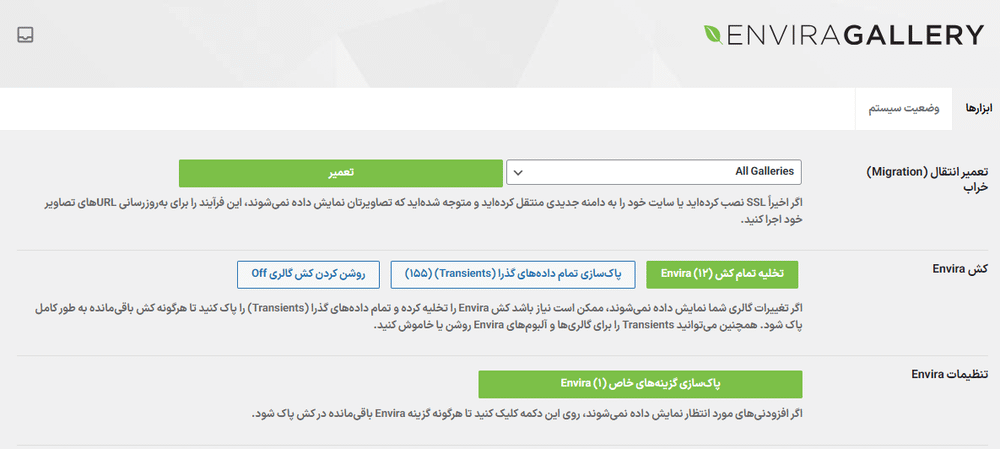Open the inbox notifications icon
The height and width of the screenshot is (449, 1000).
25,35
